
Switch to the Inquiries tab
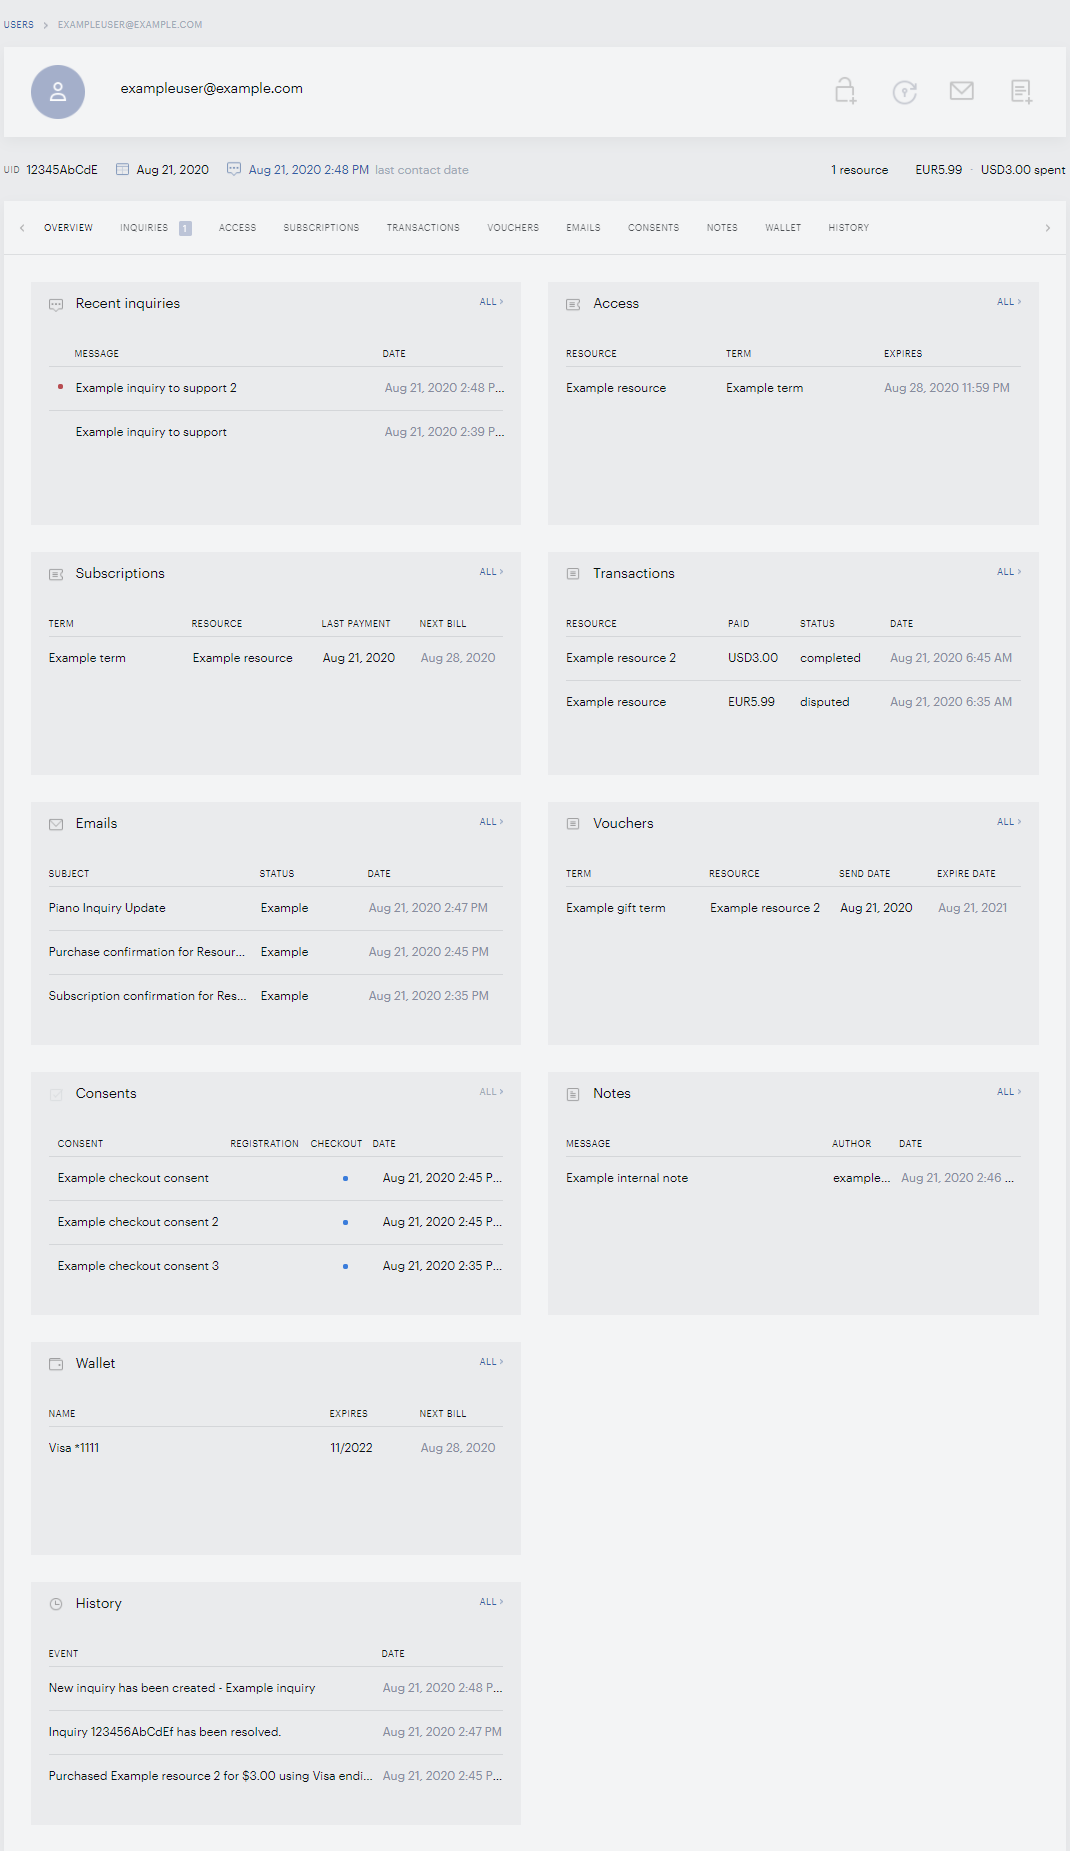(144, 228)
